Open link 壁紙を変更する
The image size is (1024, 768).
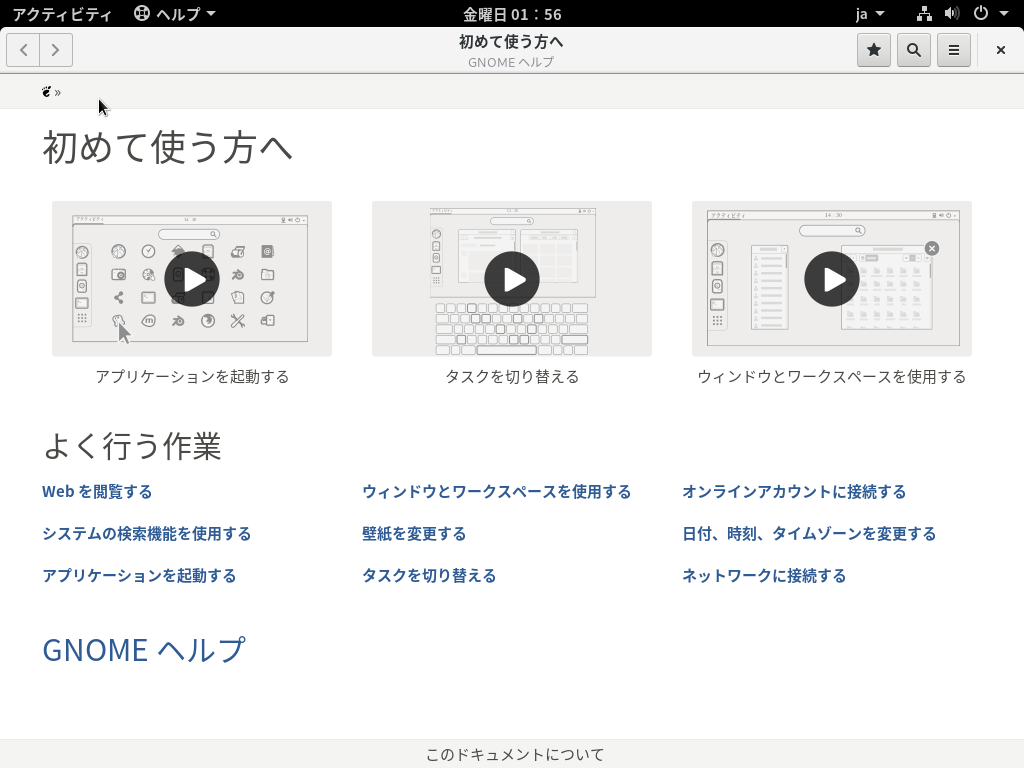415,534
